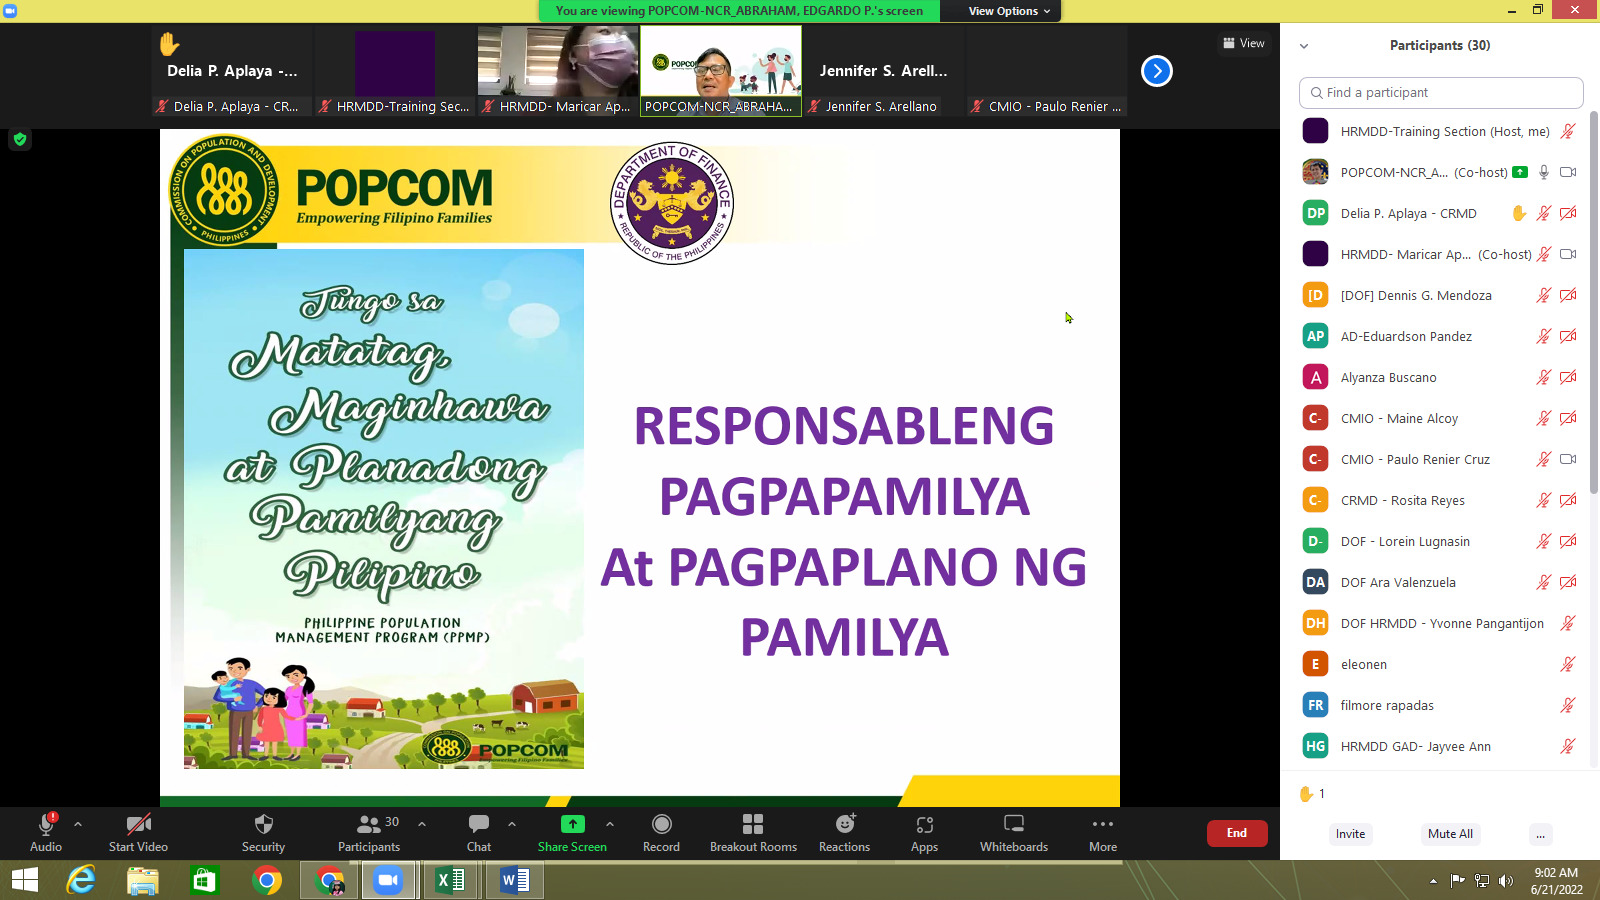Open the View Options dropdown
Viewport: 1600px width, 900px height.
1009,11
